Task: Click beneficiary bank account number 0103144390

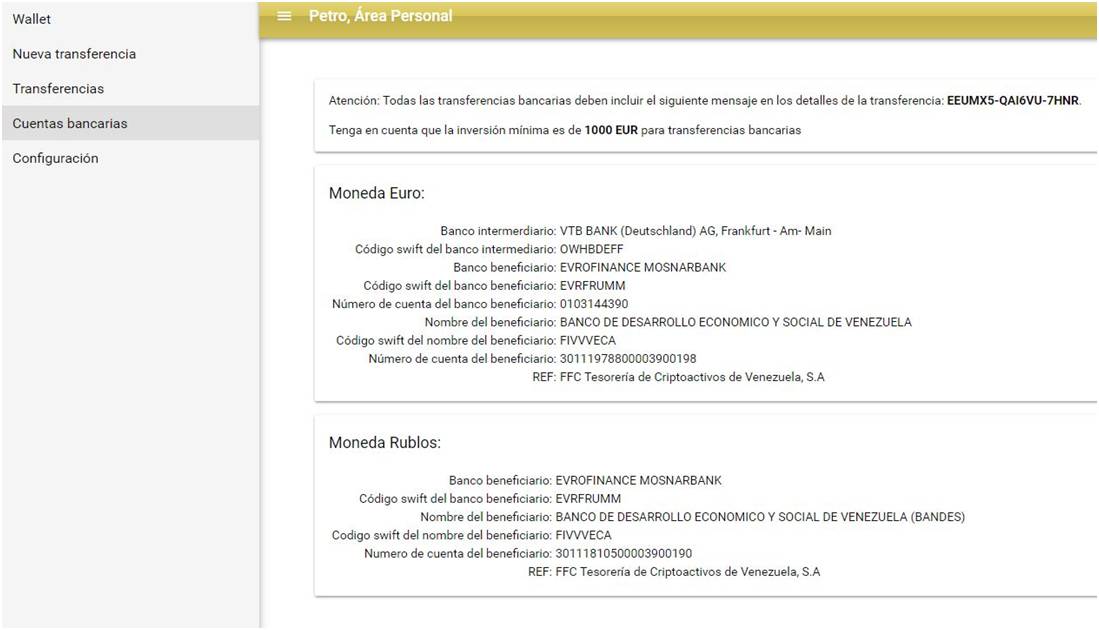Action: [594, 304]
